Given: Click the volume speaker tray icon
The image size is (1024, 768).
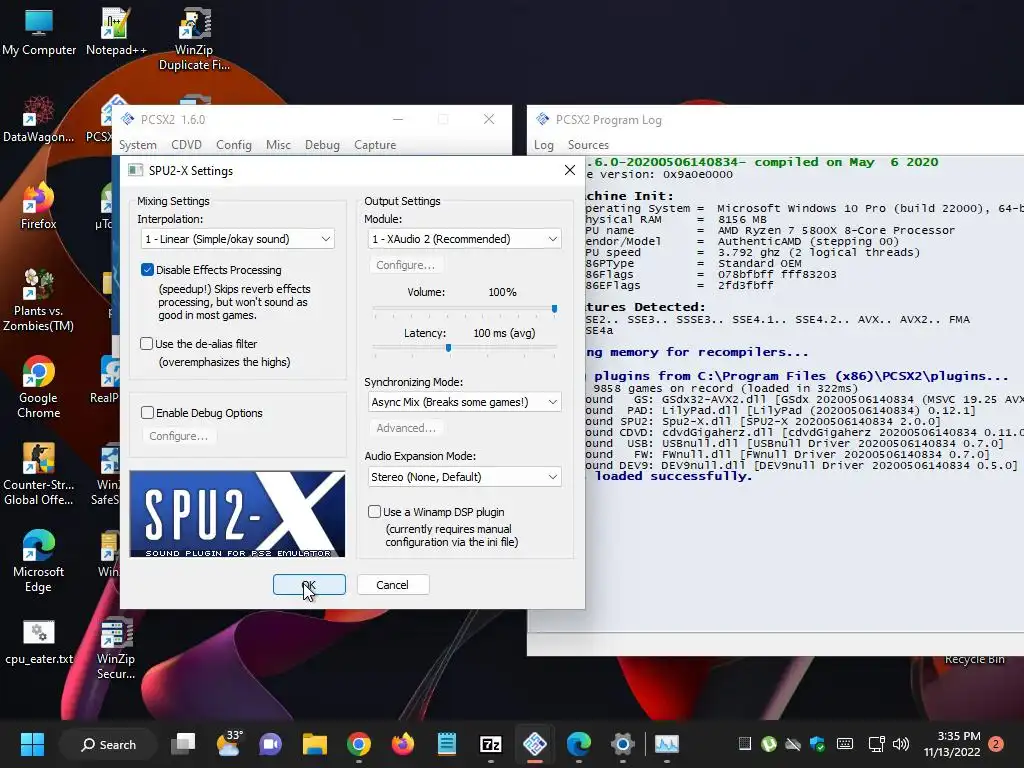Looking at the screenshot, I should pyautogui.click(x=901, y=744).
